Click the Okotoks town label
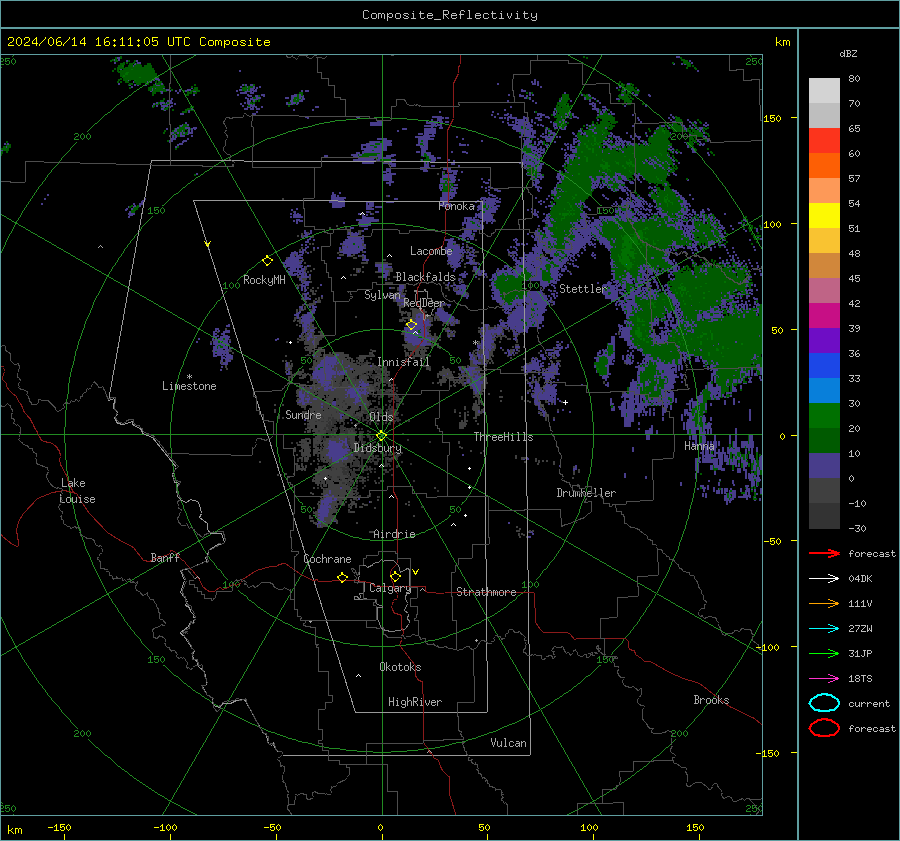 [x=400, y=667]
